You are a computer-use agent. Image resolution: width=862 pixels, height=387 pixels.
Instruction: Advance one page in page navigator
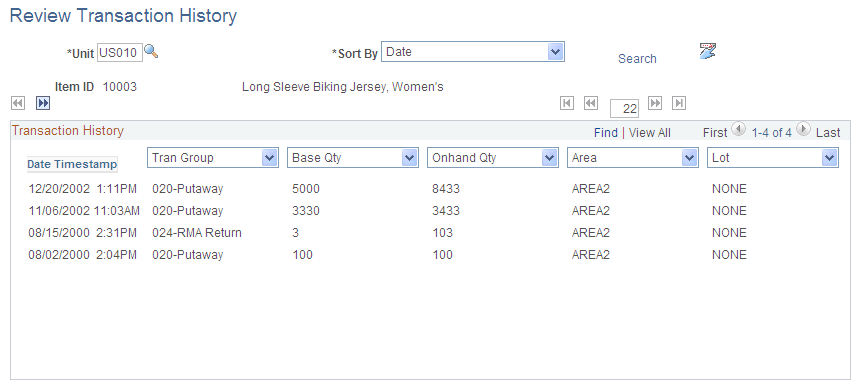pyautogui.click(x=655, y=103)
